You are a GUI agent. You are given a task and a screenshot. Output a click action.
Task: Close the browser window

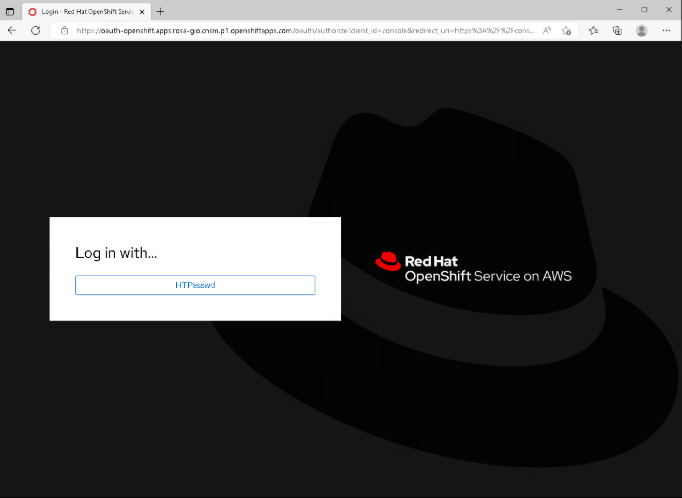[669, 10]
